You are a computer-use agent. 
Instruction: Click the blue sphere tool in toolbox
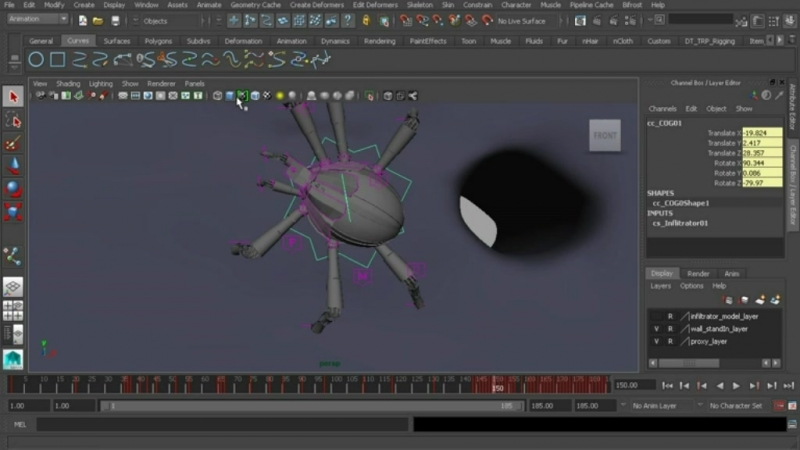tap(13, 189)
